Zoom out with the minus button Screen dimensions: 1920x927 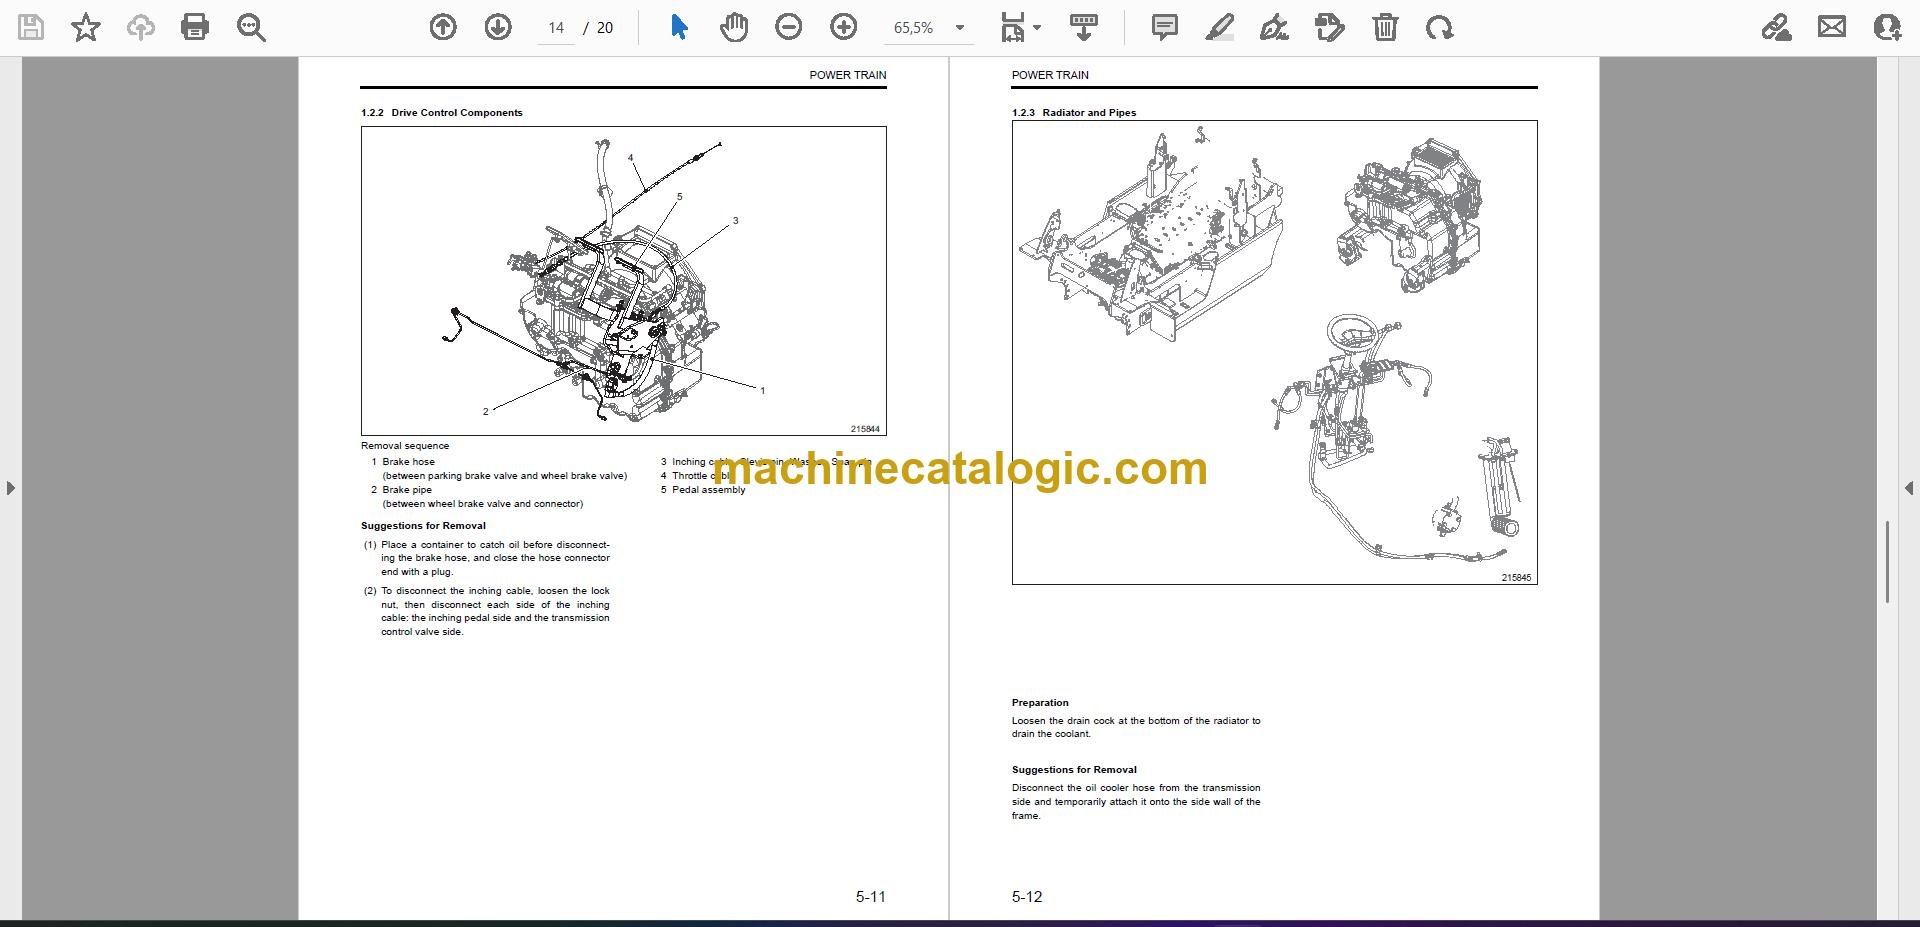tap(789, 27)
